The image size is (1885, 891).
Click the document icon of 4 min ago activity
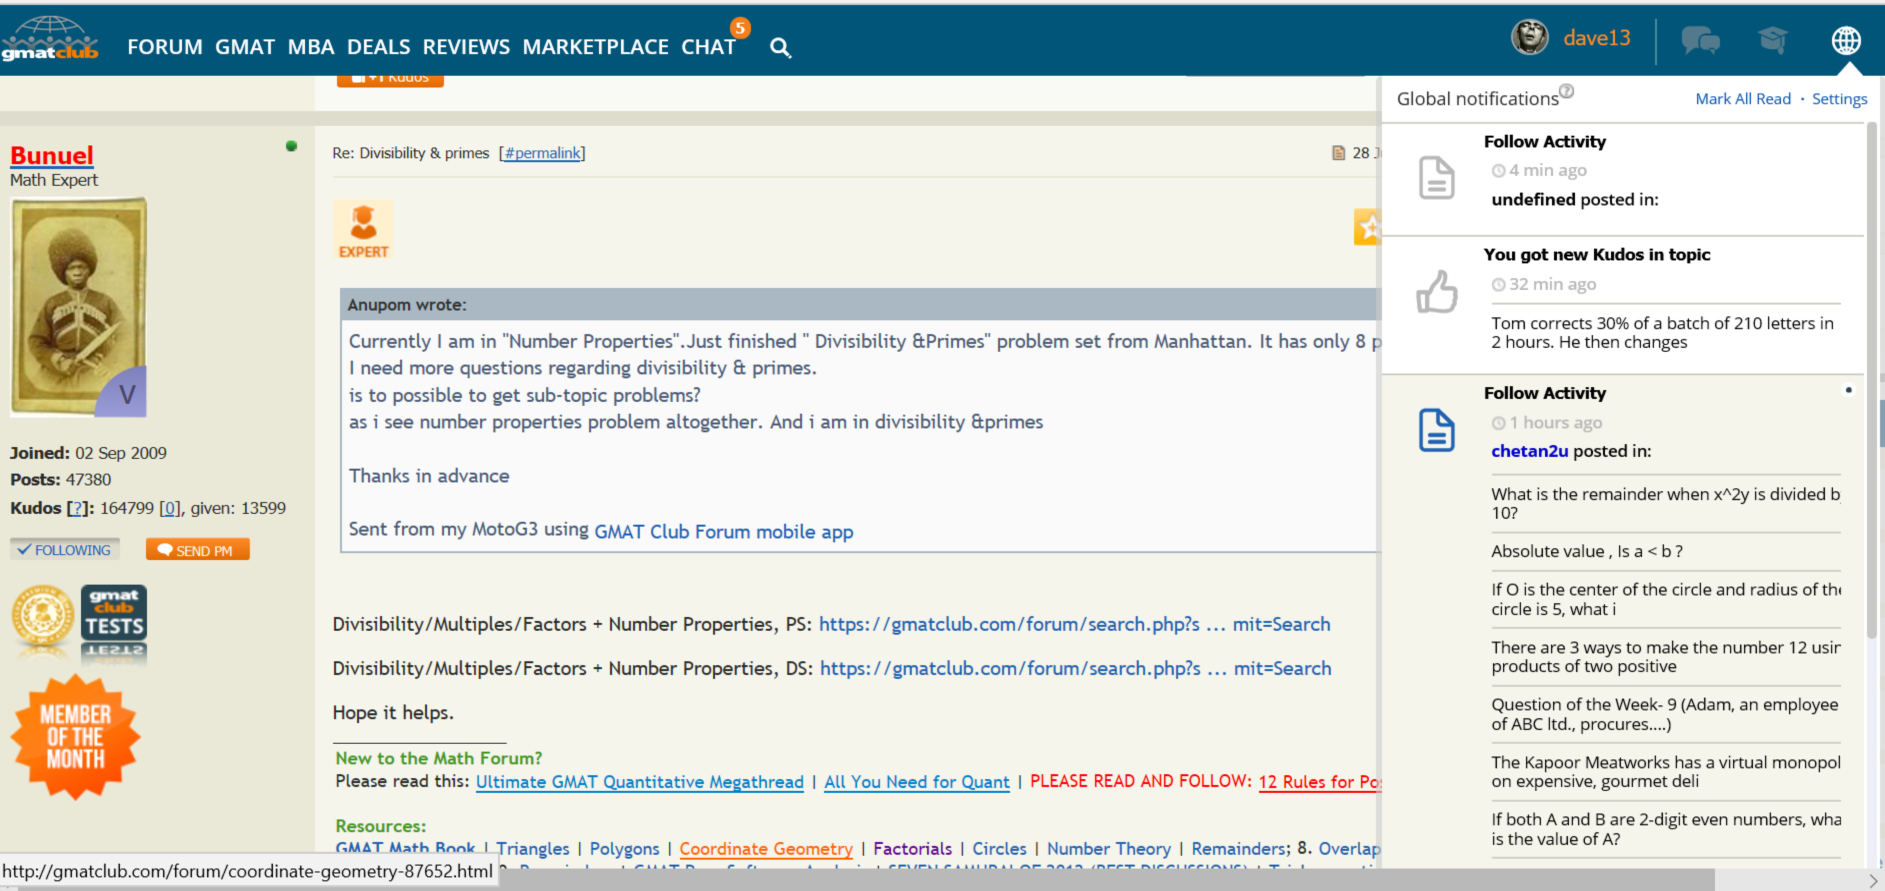pos(1437,178)
